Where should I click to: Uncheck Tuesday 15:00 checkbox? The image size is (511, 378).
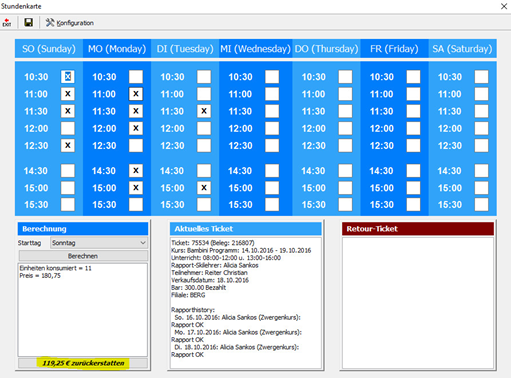point(204,188)
